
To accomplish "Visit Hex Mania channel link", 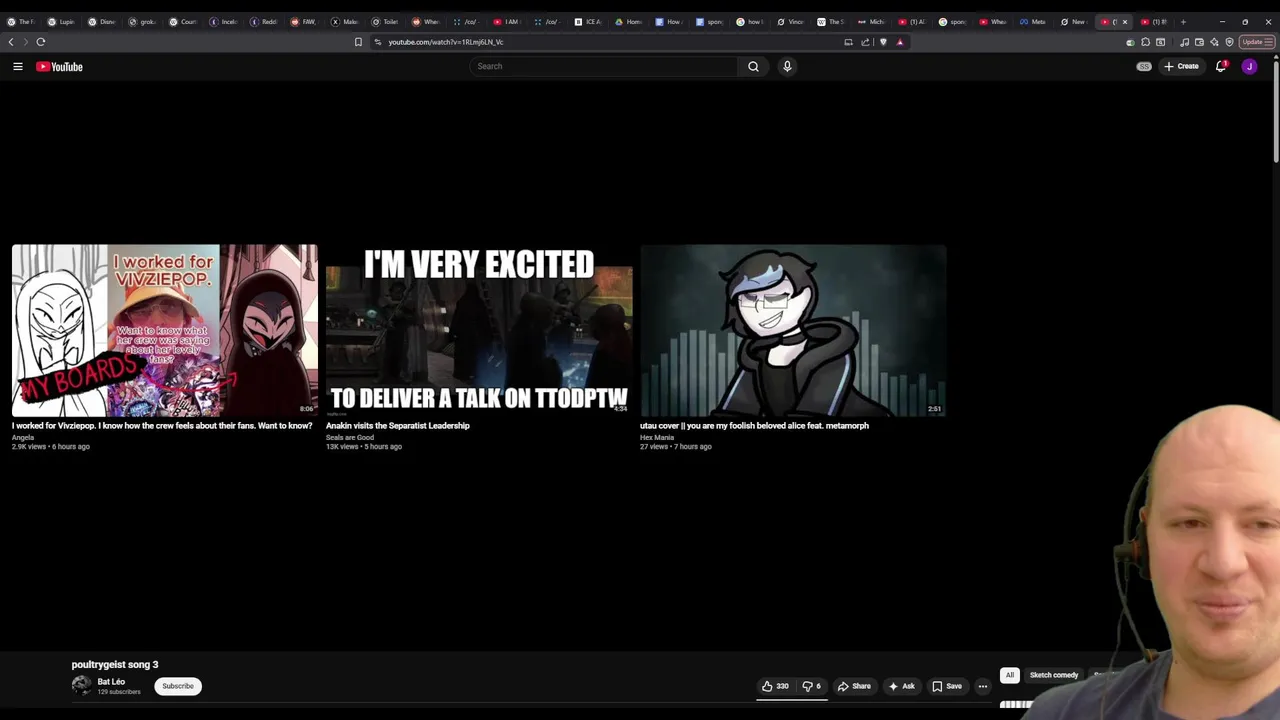I will click(657, 437).
